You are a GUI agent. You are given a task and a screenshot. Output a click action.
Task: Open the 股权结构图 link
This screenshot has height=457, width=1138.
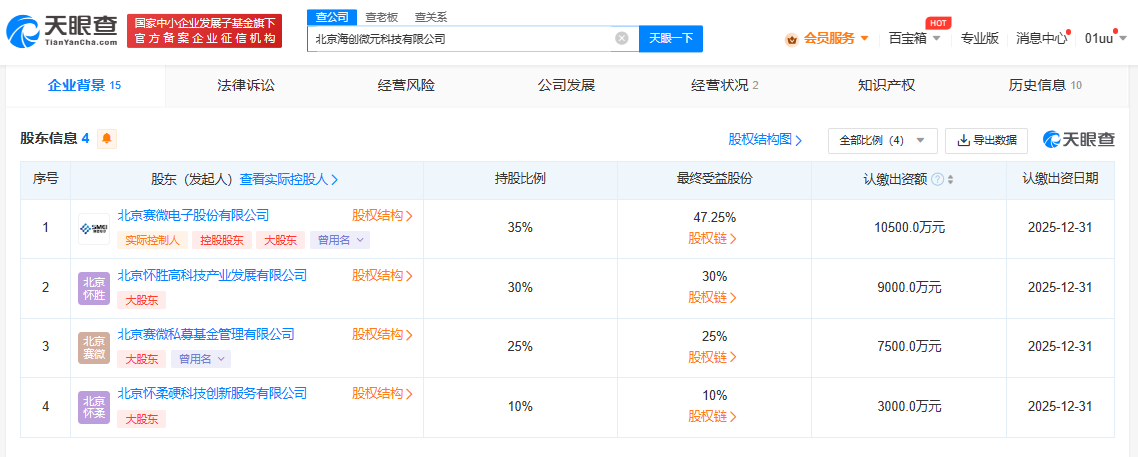pyautogui.click(x=765, y=140)
